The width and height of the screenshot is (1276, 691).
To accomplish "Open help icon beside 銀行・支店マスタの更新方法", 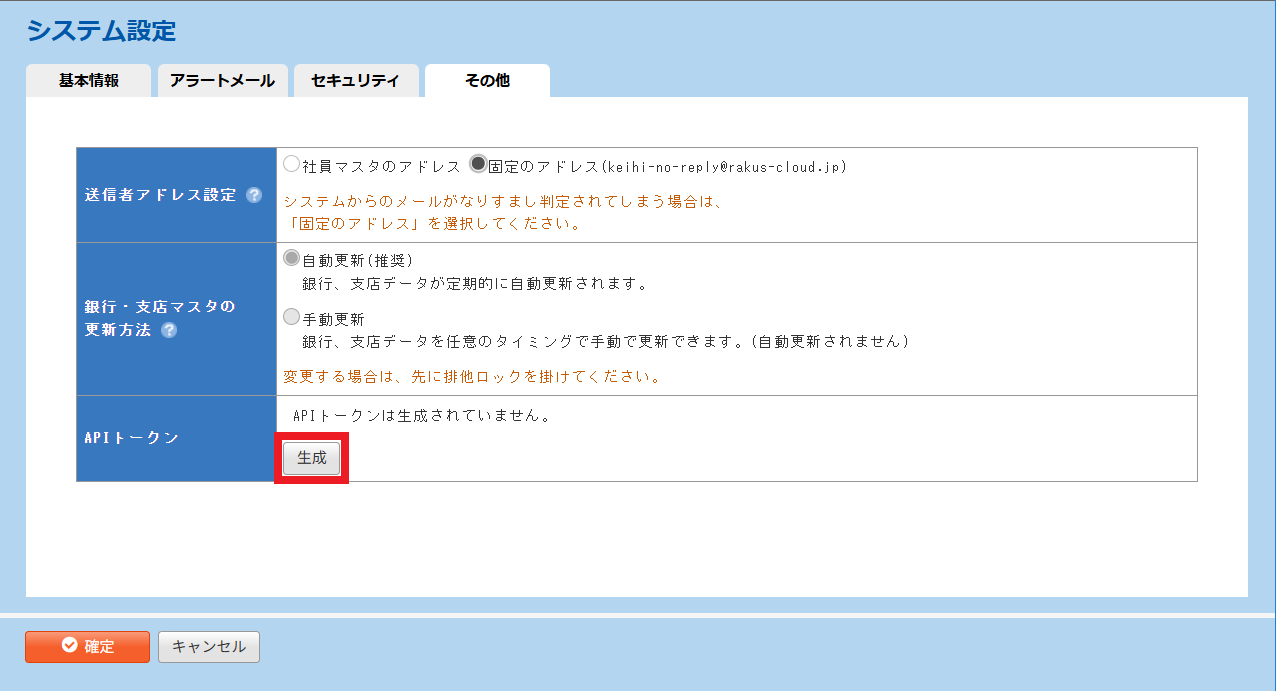I will tap(169, 330).
